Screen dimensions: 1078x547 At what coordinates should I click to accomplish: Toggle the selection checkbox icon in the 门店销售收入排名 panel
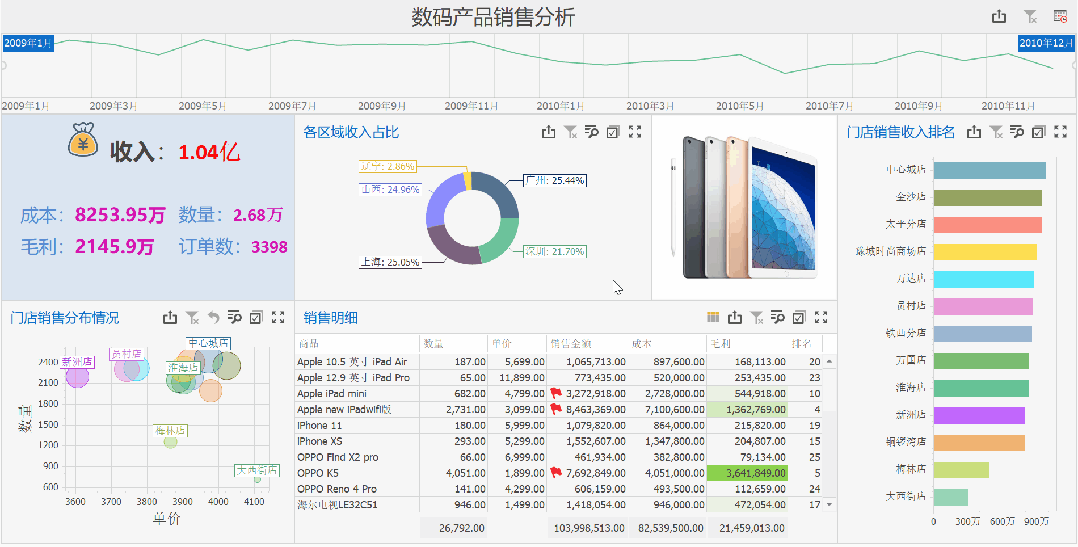(1039, 132)
